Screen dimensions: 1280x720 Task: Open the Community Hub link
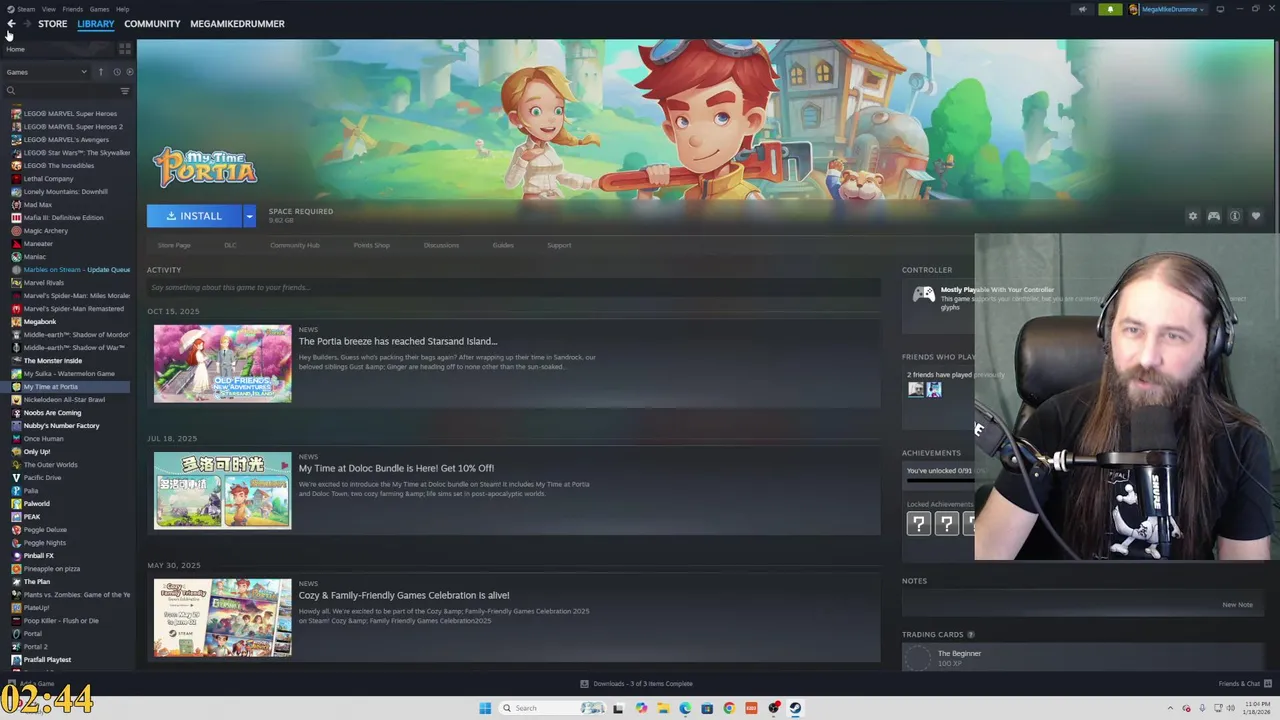[x=294, y=245]
